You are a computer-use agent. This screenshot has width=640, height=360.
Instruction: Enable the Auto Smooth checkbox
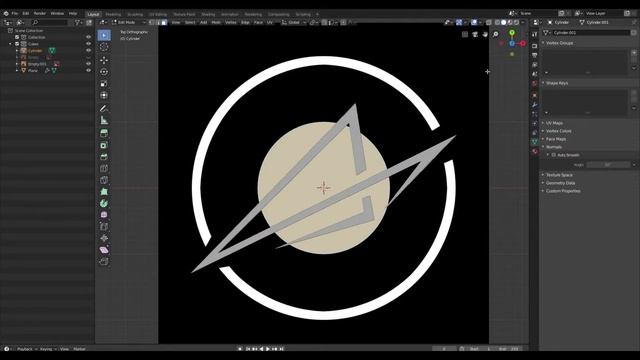[553, 155]
